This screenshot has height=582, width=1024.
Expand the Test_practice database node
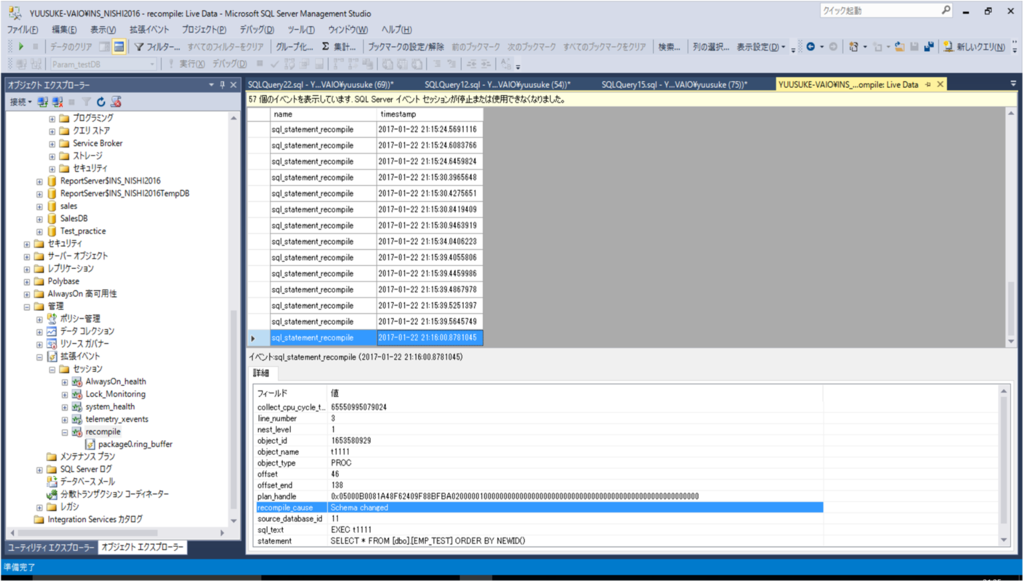click(39, 231)
